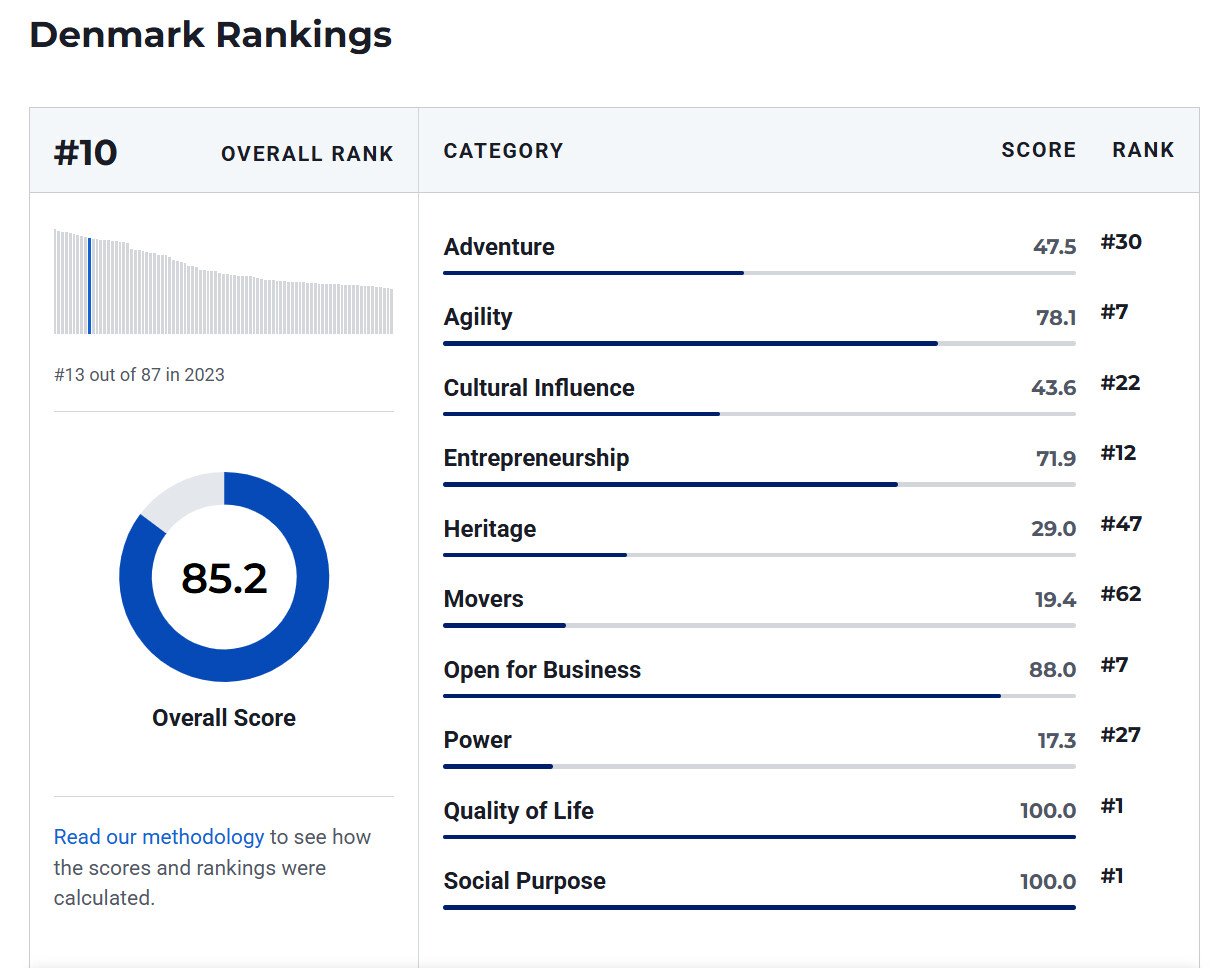Click the Adventure score progress bar
Viewport: 1215px width, 968px height.
pyautogui.click(x=759, y=273)
